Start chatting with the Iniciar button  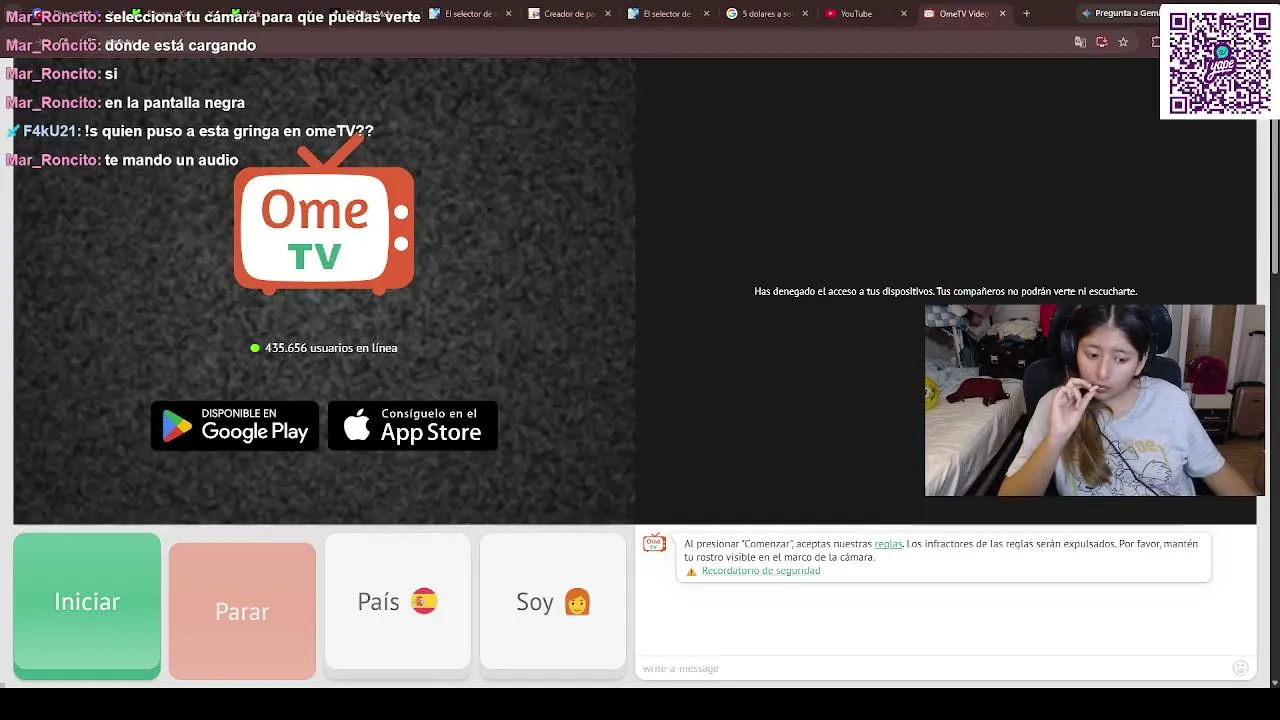pyautogui.click(x=87, y=606)
